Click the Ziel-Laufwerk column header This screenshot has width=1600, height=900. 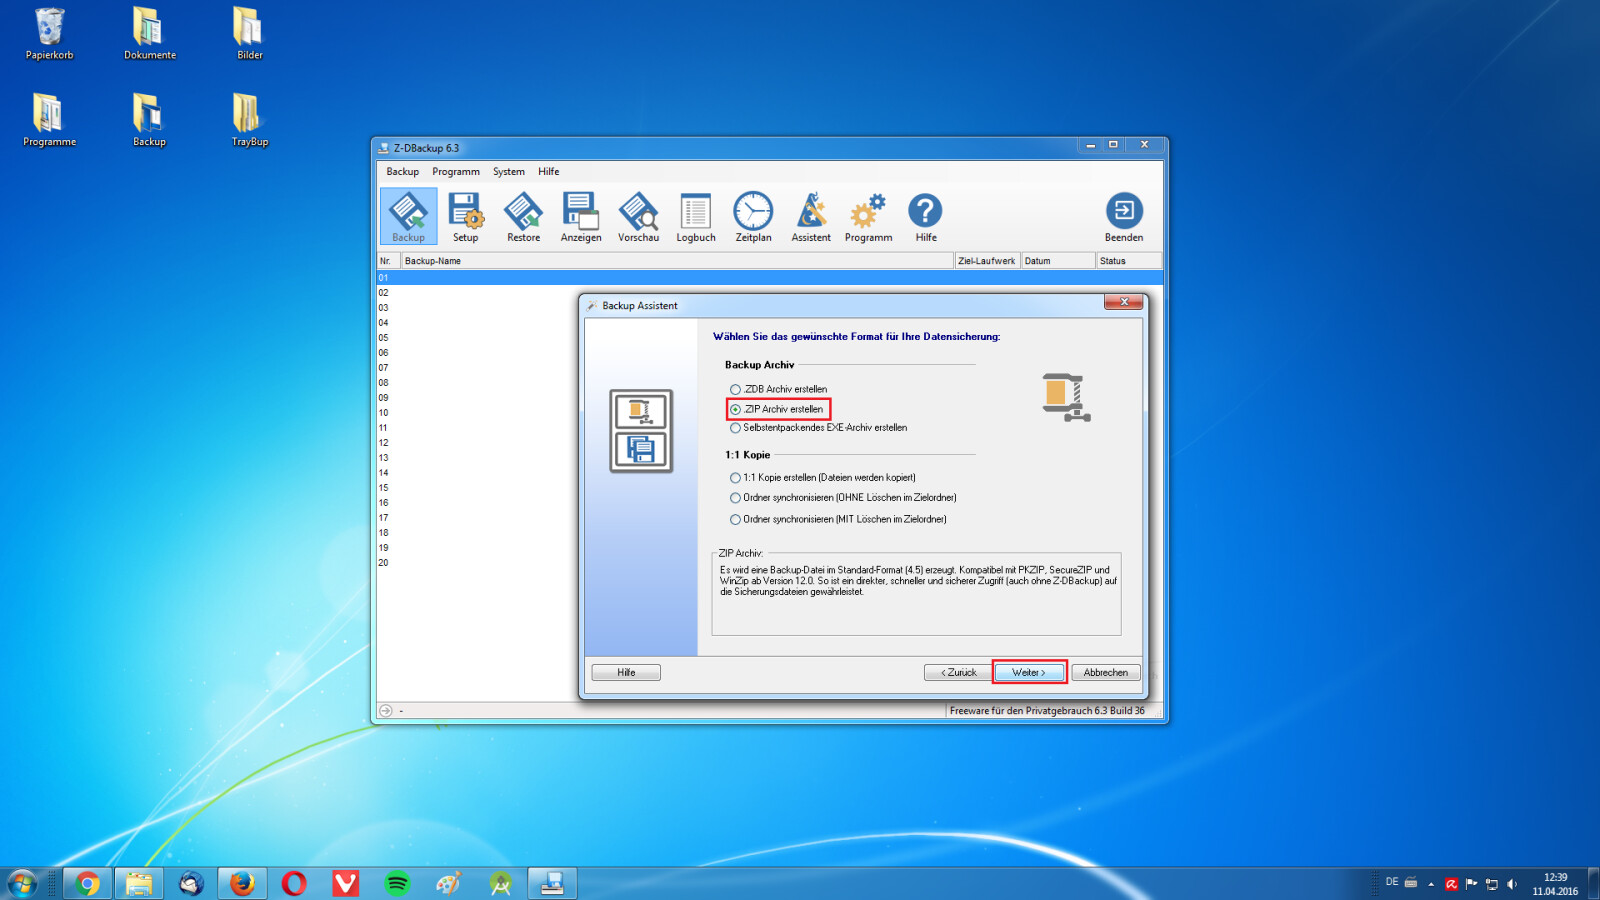[x=987, y=261]
